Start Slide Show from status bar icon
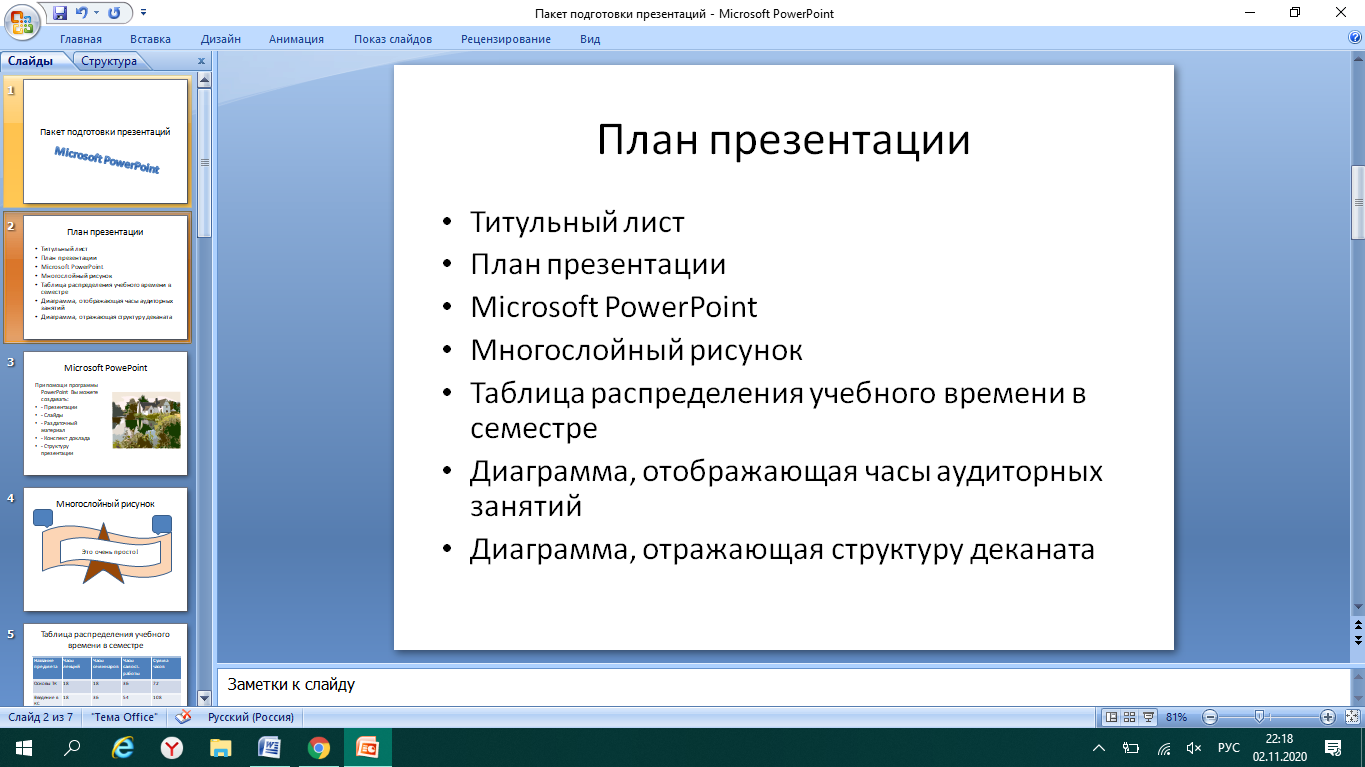1365x767 pixels. (1149, 717)
